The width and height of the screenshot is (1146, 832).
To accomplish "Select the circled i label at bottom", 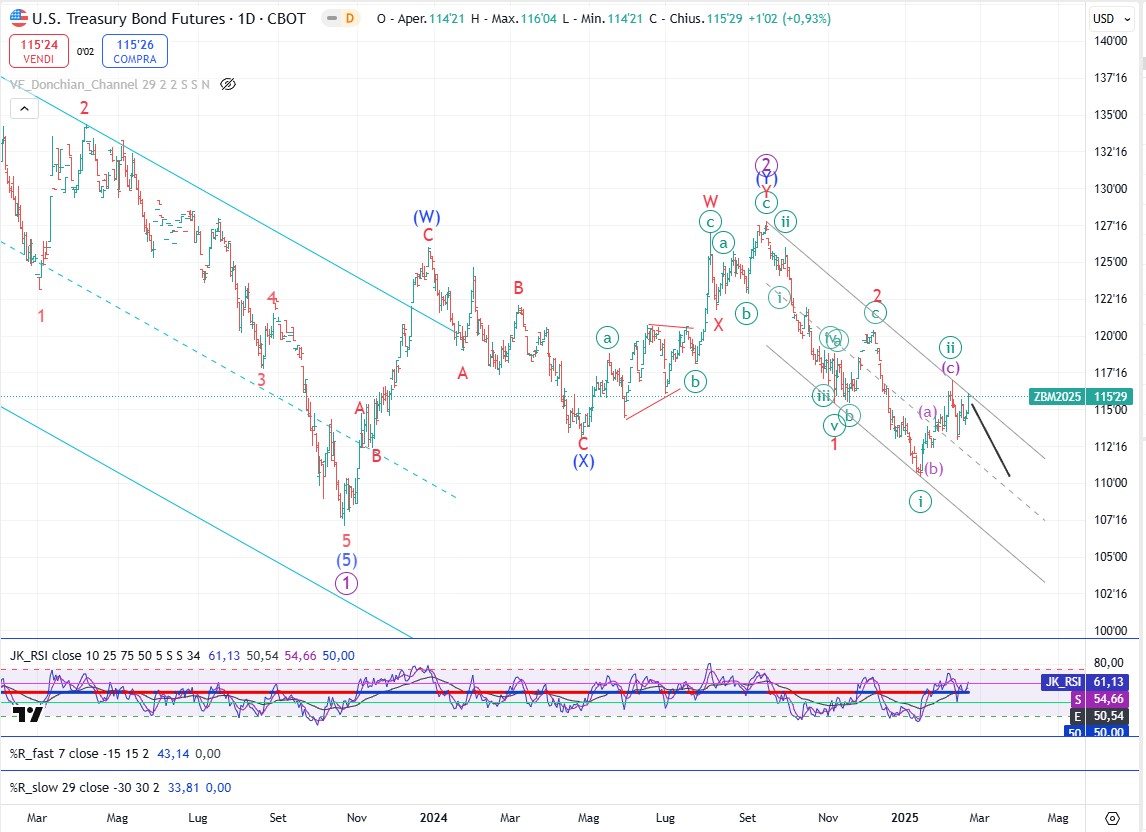I will coord(920,502).
